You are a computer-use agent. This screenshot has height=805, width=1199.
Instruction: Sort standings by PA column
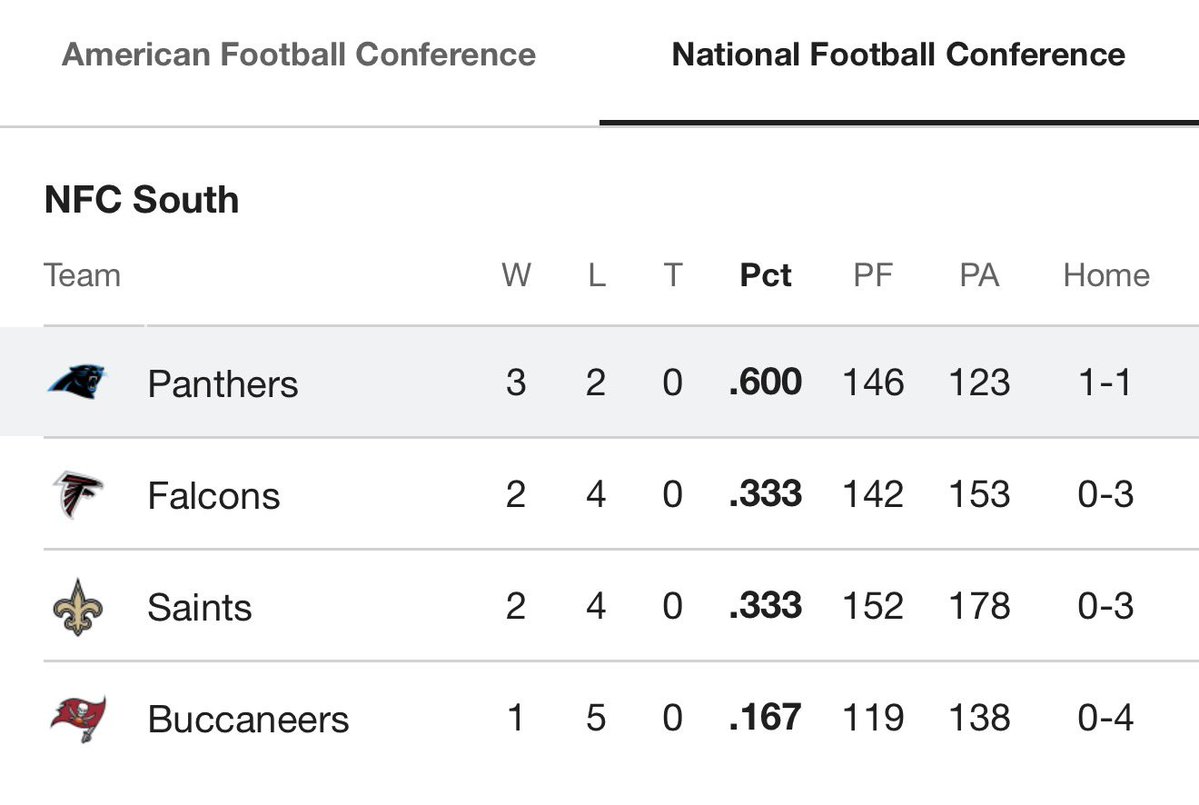(980, 275)
